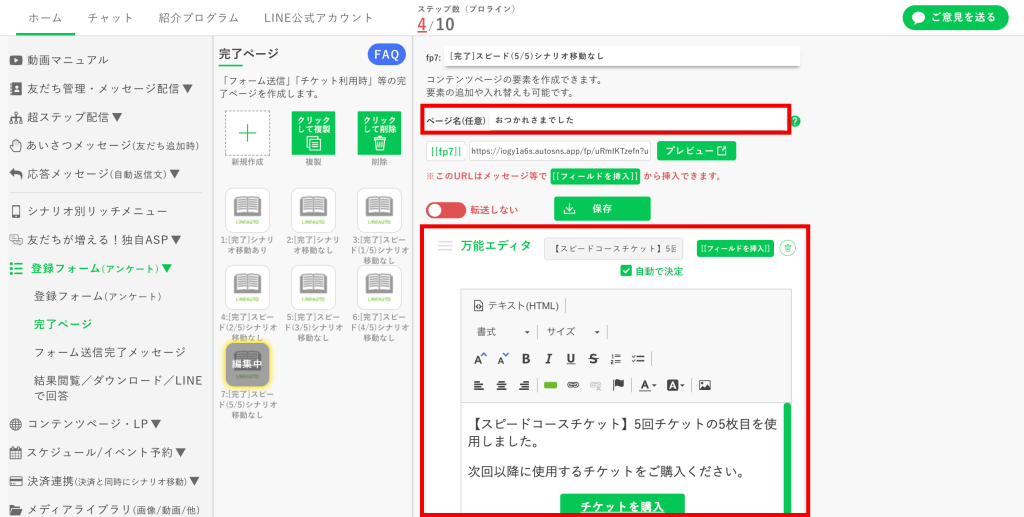Expand 友だちが増える!独自ASP menu
The width and height of the screenshot is (1024, 517).
tap(96, 240)
